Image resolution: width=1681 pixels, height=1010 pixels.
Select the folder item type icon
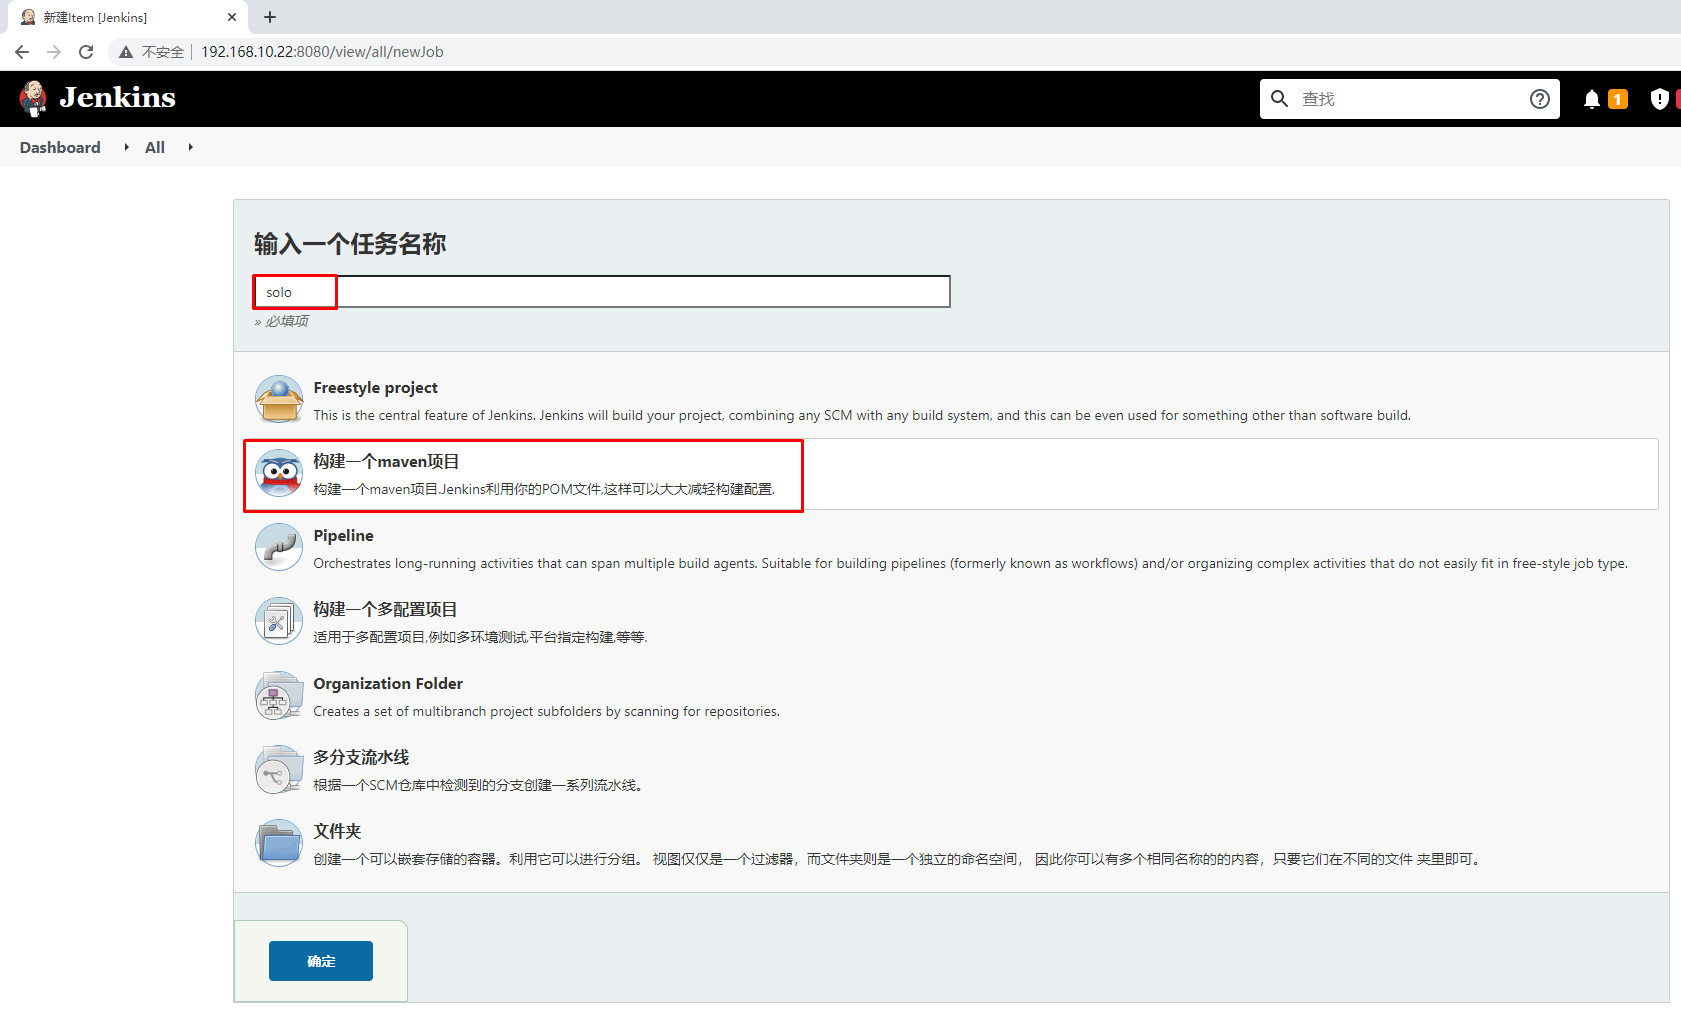(x=279, y=843)
